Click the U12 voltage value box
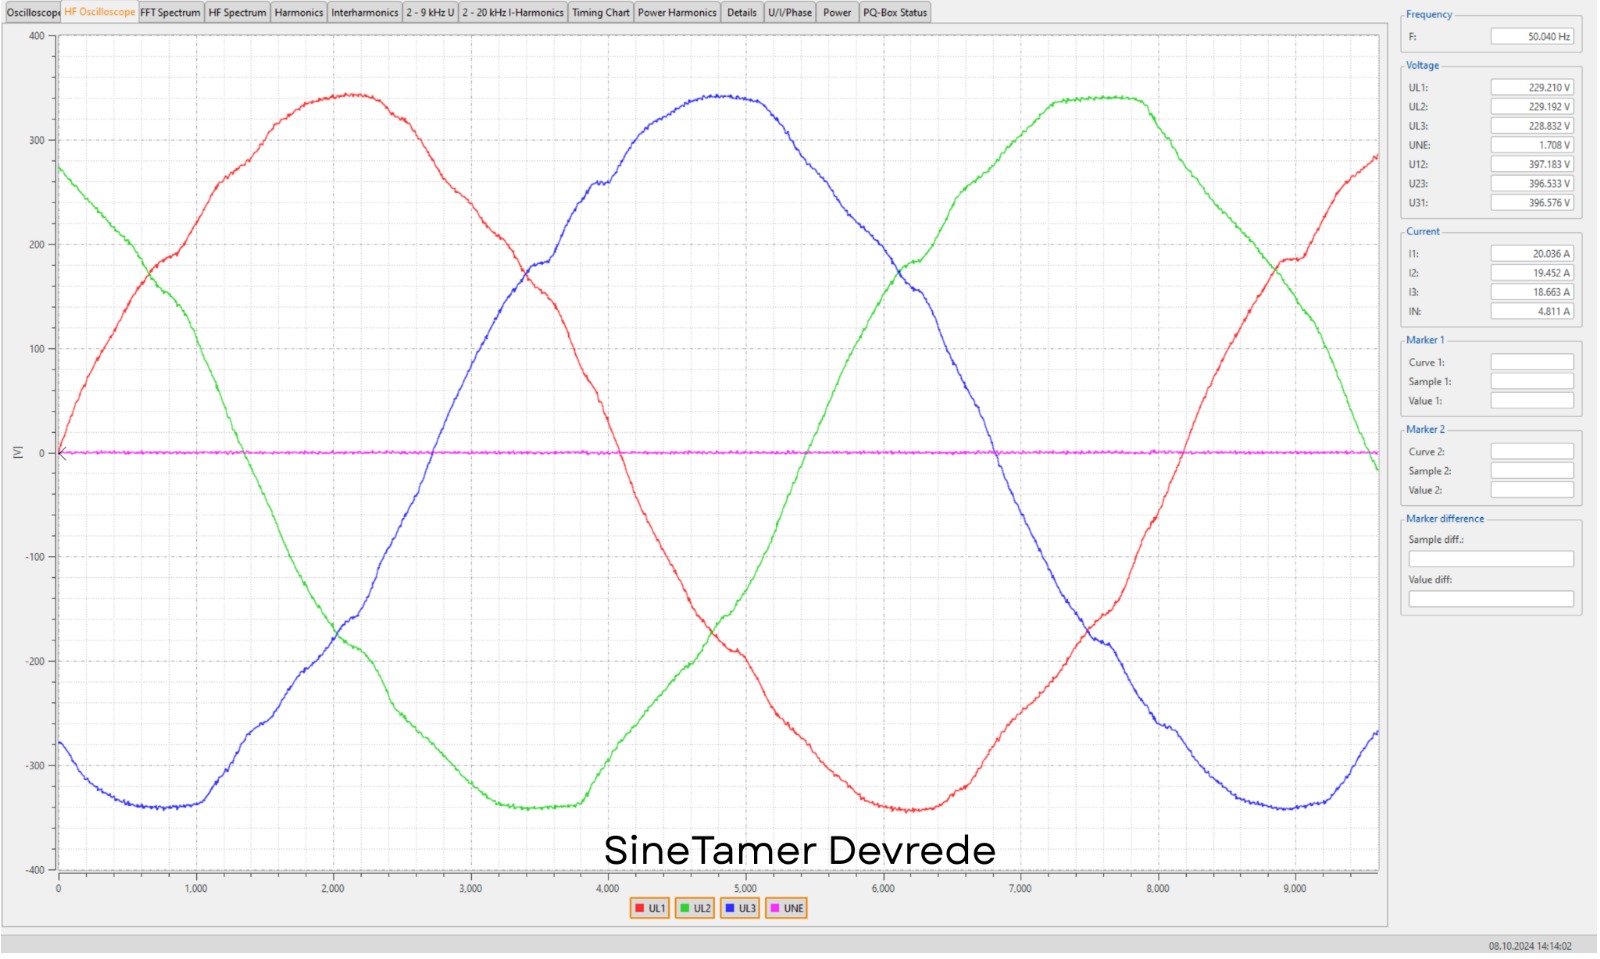Viewport: 1600px width, 959px height. point(1531,165)
